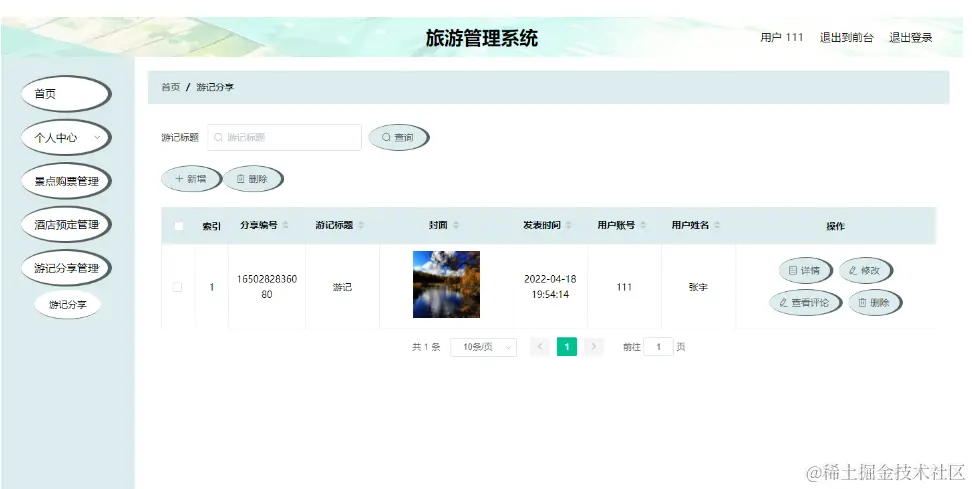This screenshot has height=489, width=972.
Task: Open the 10条/页 page size dropdown
Action: click(484, 347)
